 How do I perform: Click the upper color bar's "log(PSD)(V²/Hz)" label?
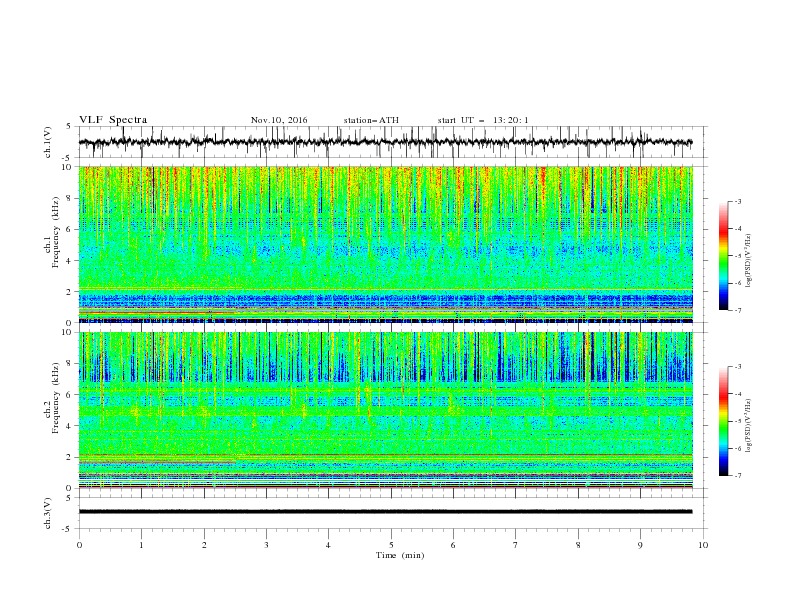pos(749,261)
